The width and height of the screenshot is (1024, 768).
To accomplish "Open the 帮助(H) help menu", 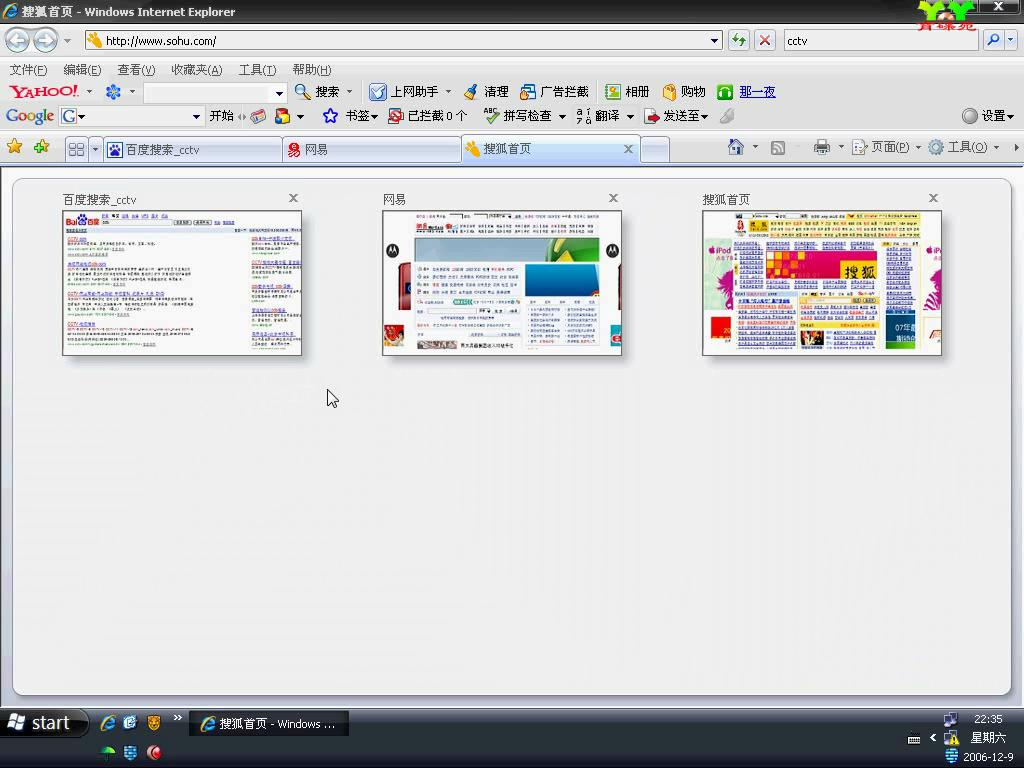I will click(312, 70).
